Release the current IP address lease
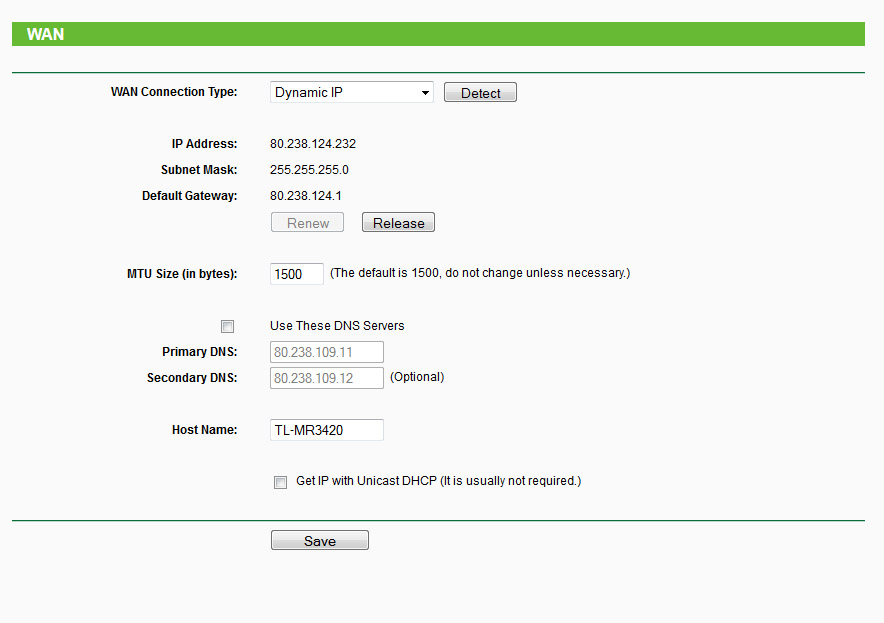The width and height of the screenshot is (884, 623). point(398,223)
